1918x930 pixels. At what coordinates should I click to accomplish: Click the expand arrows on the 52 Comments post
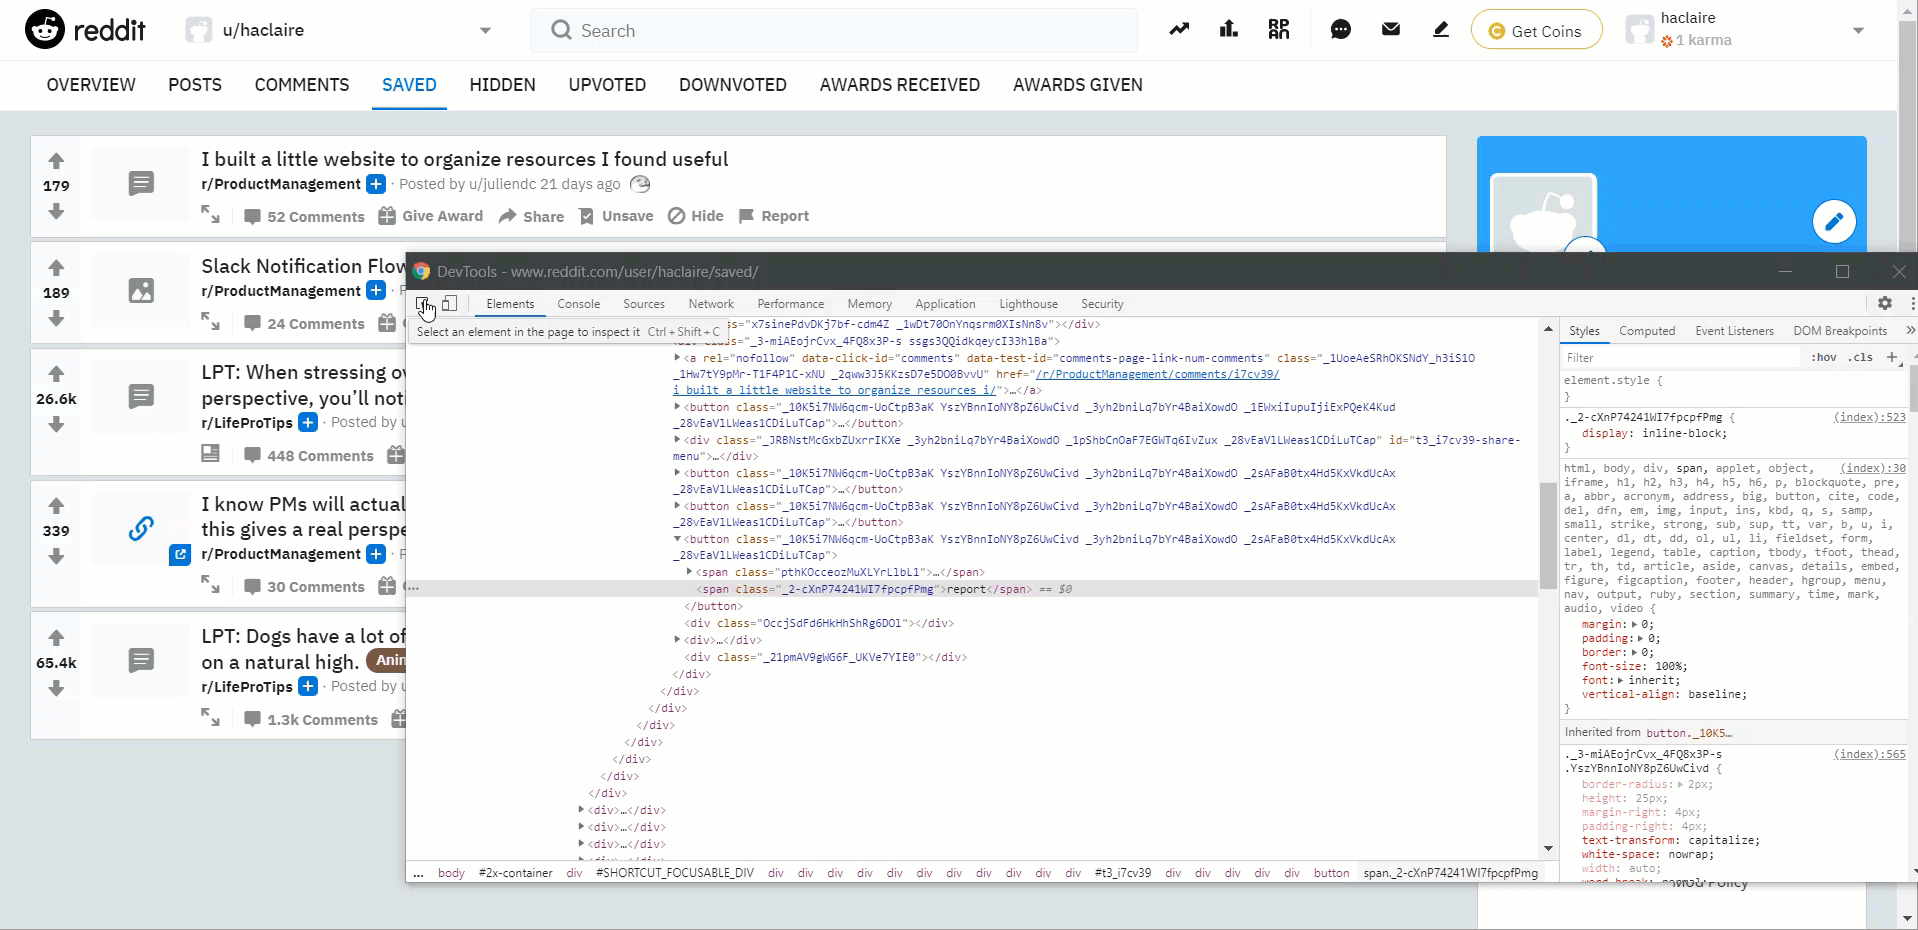tap(210, 214)
